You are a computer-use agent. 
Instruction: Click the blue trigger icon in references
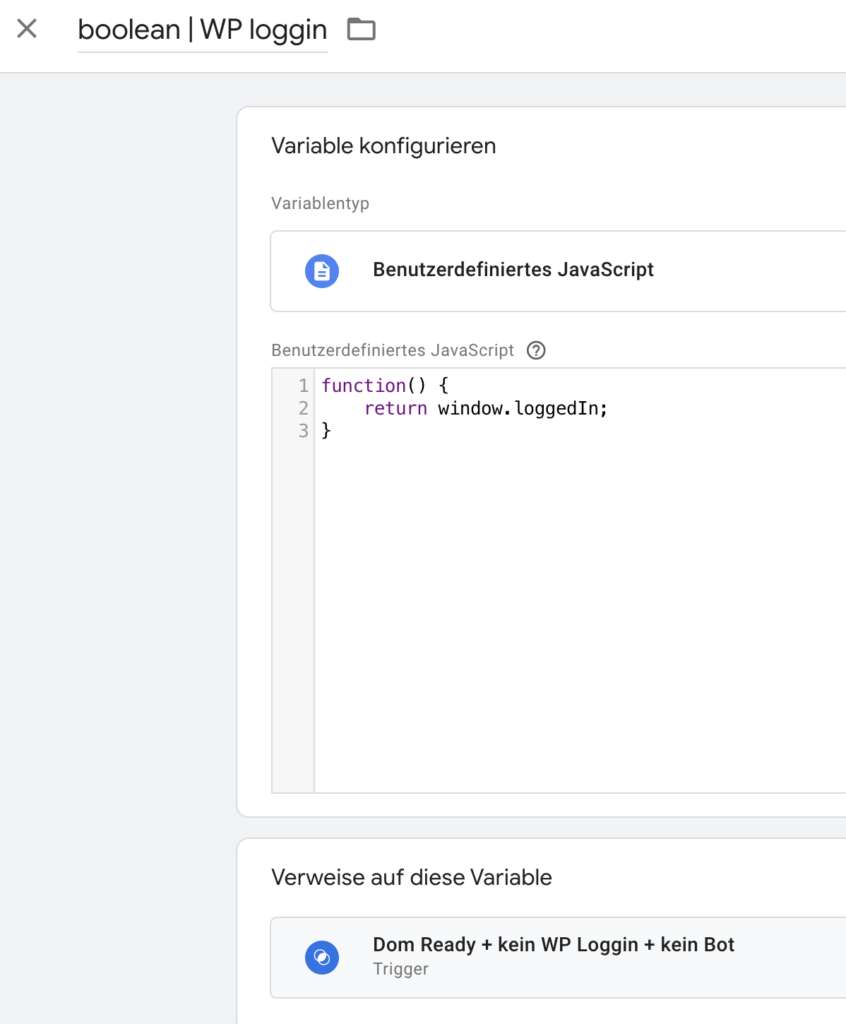point(322,957)
